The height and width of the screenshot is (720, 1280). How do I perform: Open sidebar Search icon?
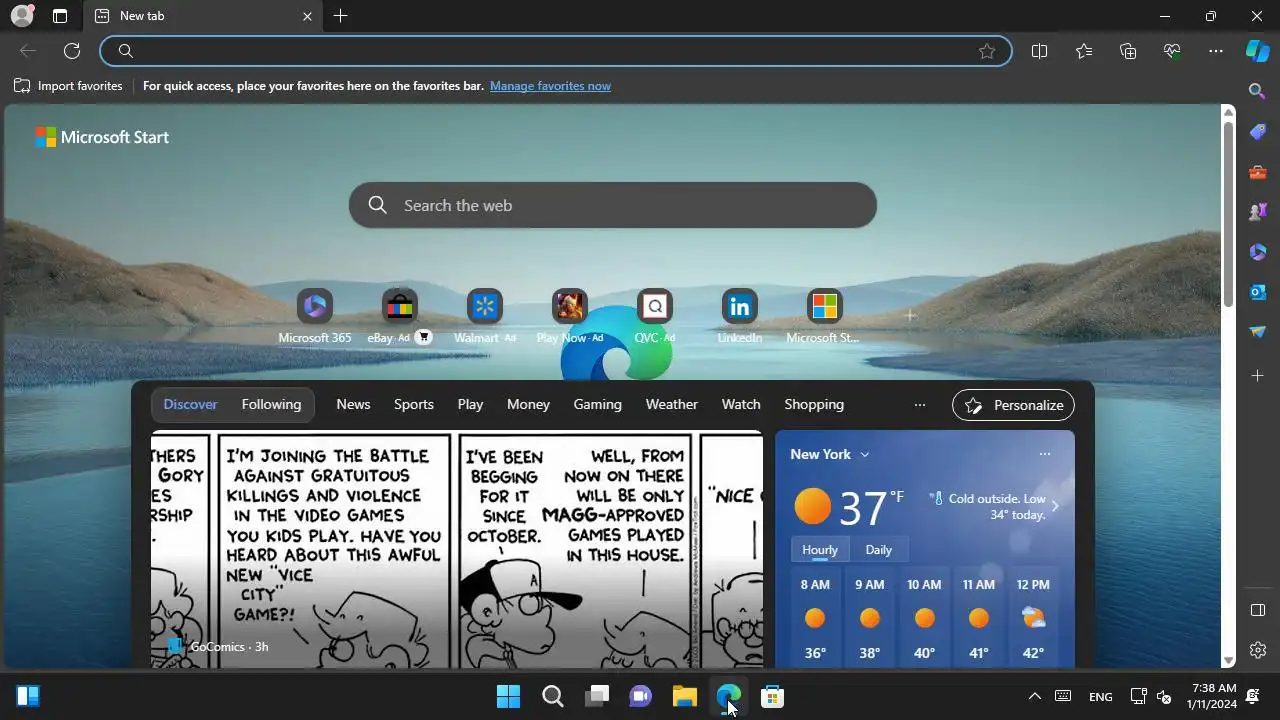point(1258,91)
